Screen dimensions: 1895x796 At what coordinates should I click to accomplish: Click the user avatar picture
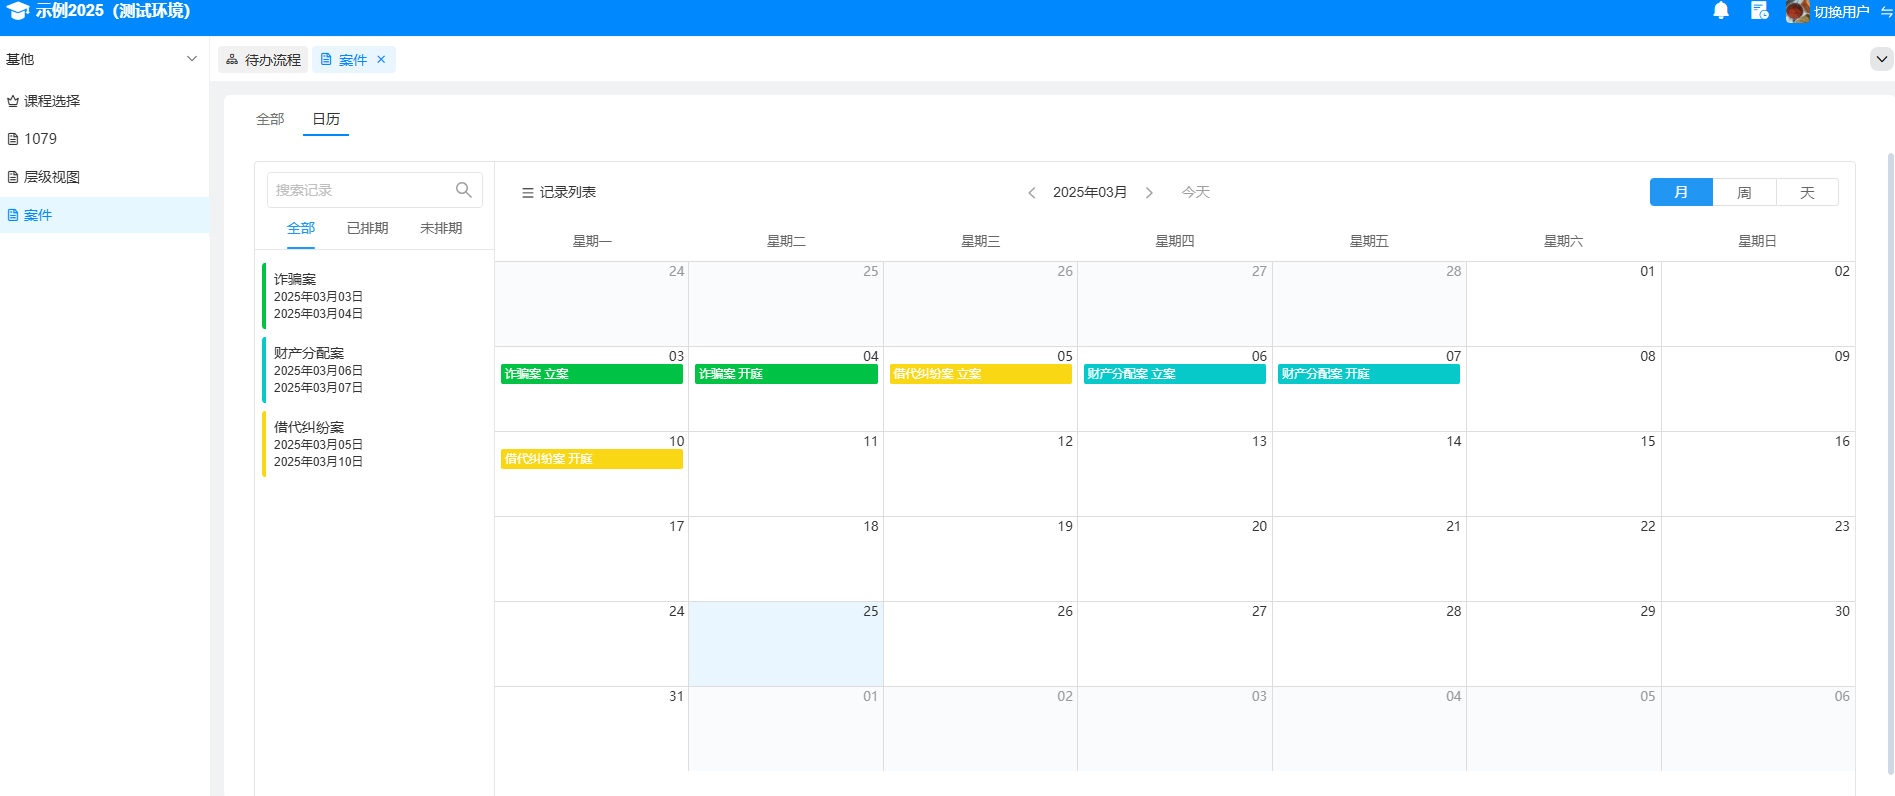point(1797,11)
